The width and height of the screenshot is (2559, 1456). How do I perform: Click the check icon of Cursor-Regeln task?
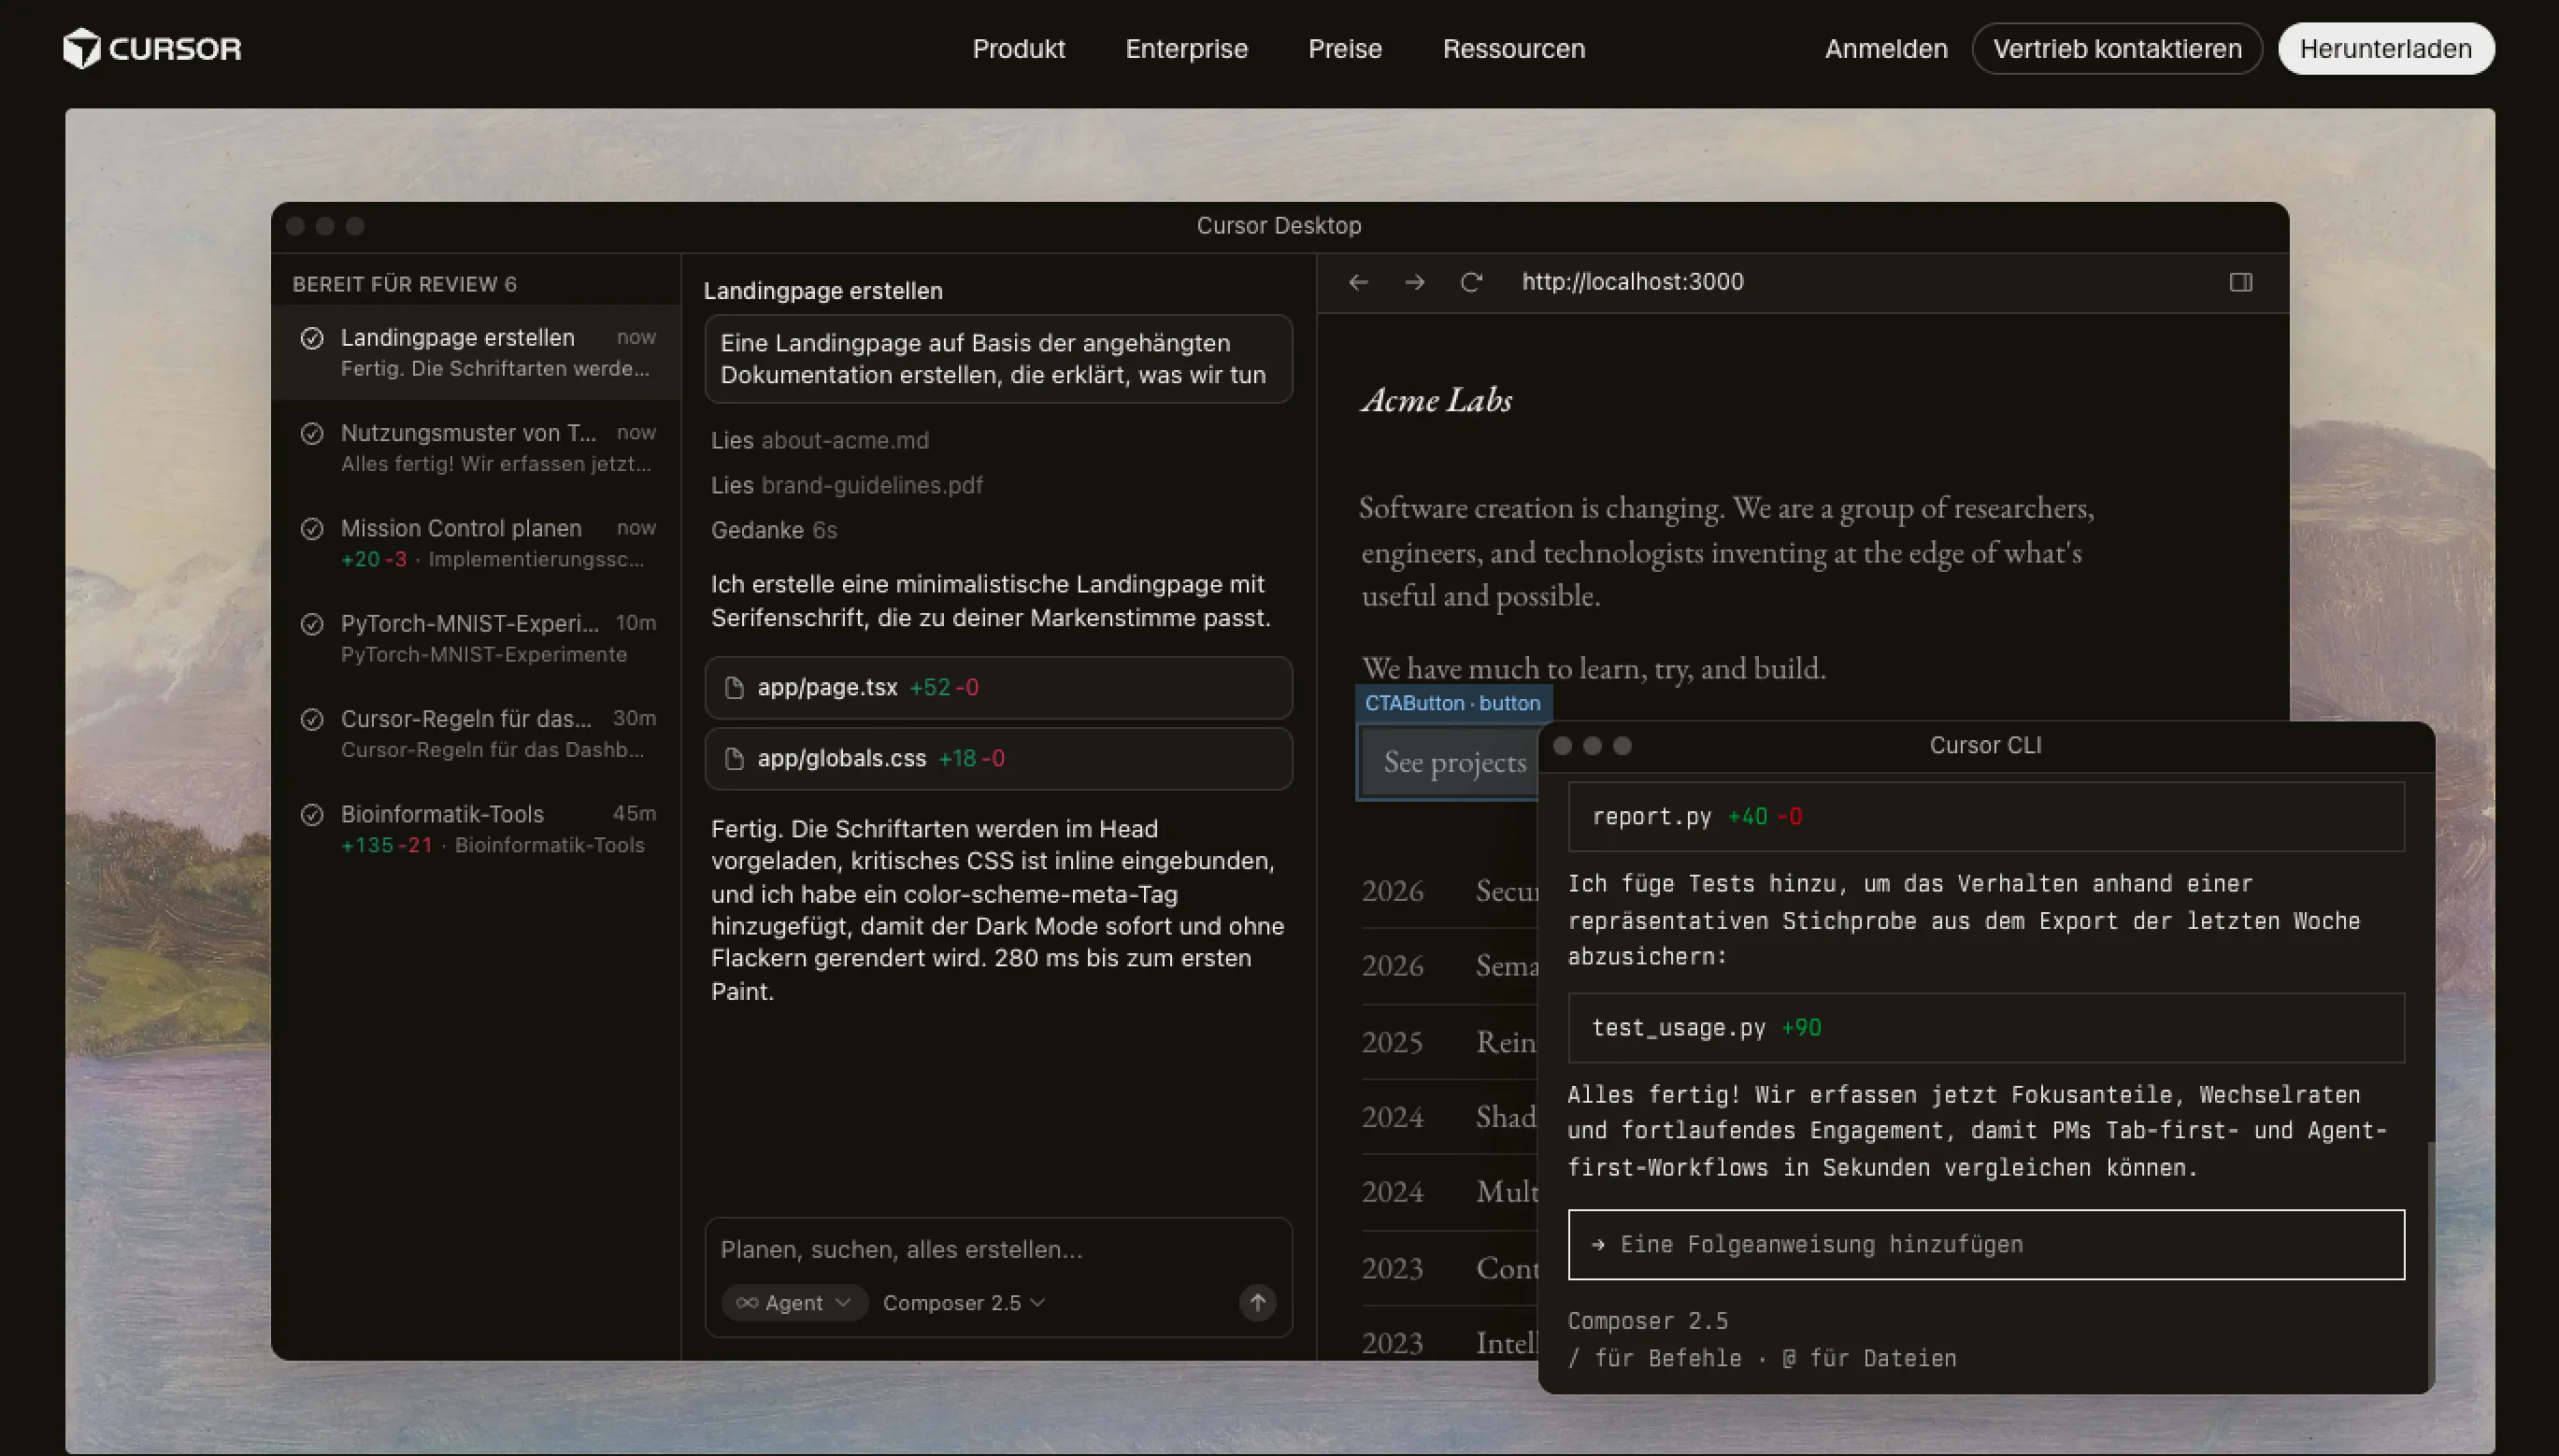(312, 719)
